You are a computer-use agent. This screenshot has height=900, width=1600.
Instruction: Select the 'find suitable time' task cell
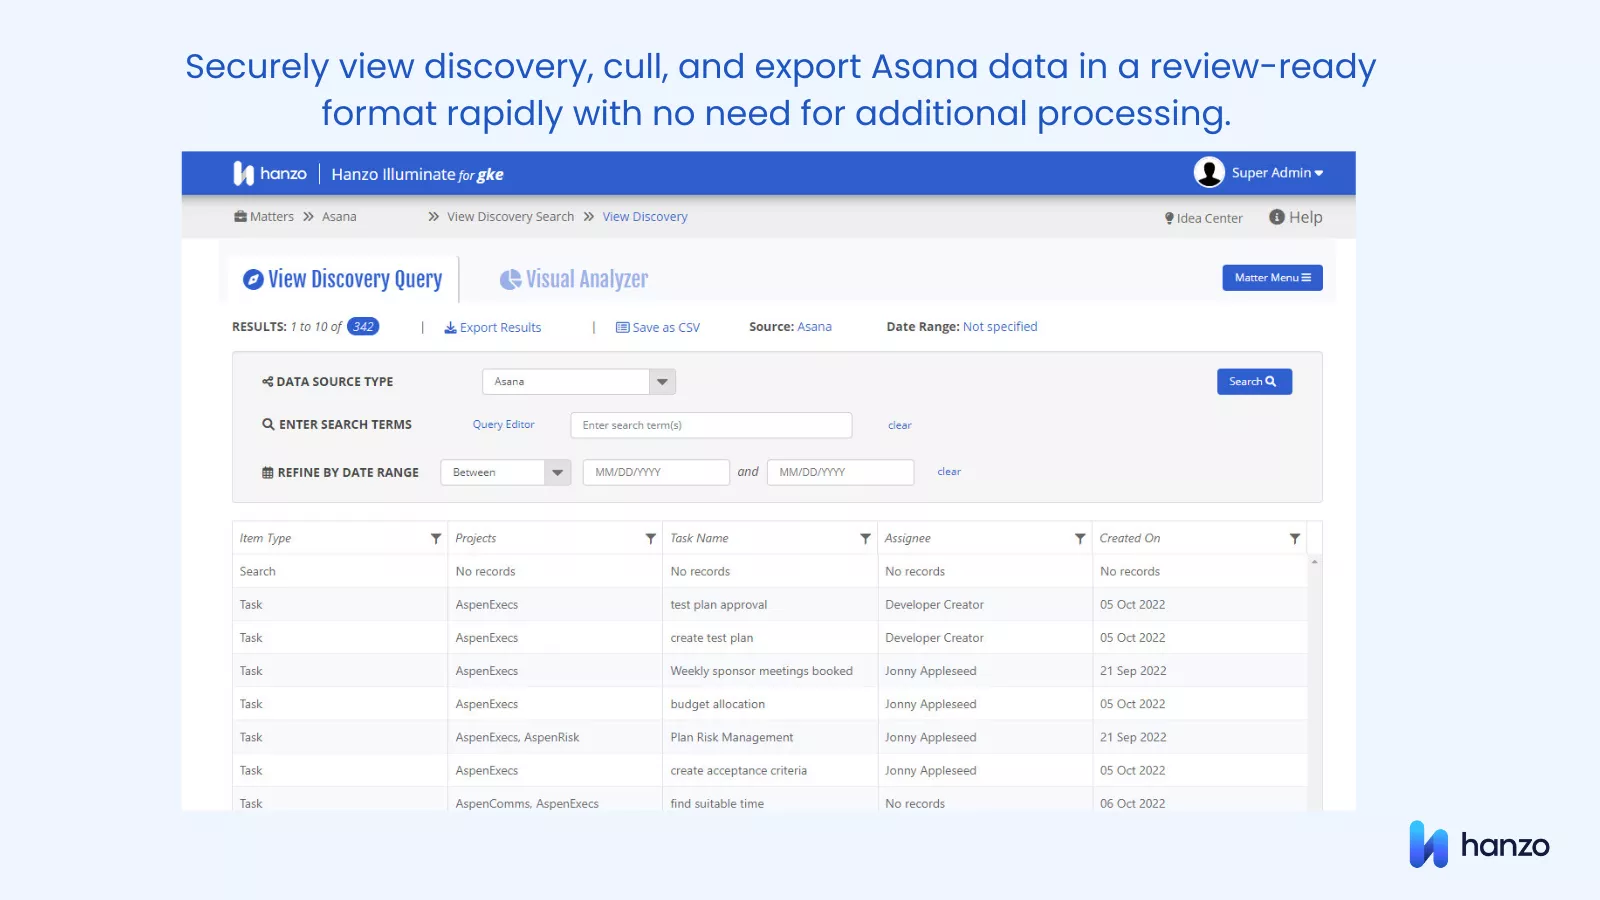(x=770, y=801)
